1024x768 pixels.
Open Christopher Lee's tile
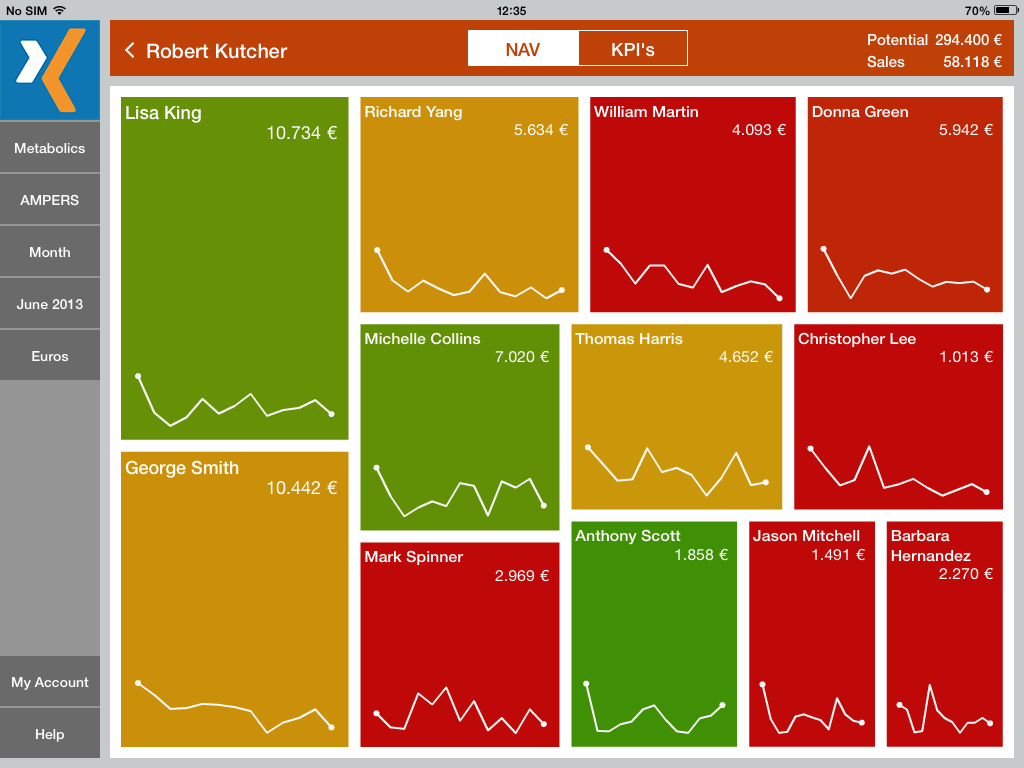[x=898, y=417]
